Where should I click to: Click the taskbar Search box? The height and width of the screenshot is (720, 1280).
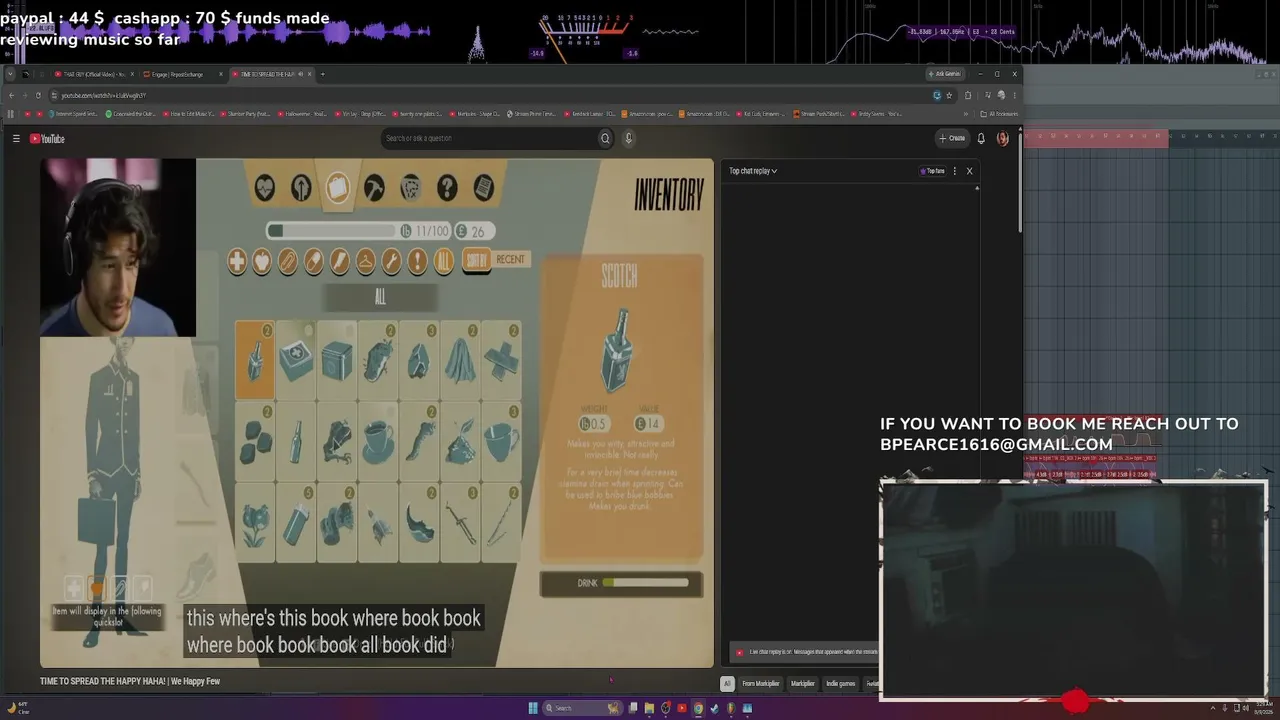pyautogui.click(x=583, y=708)
